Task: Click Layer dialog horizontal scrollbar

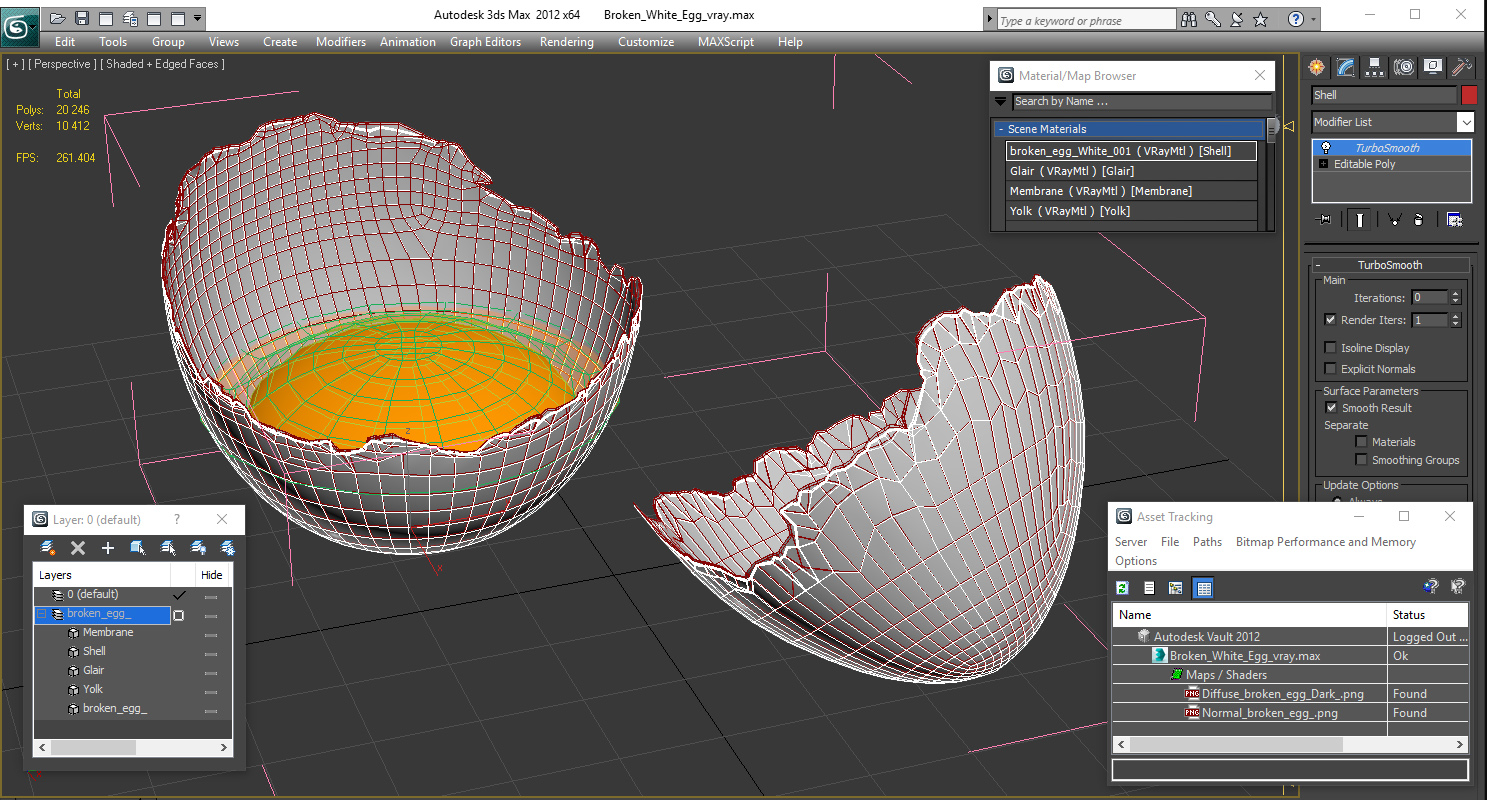Action: tap(133, 747)
